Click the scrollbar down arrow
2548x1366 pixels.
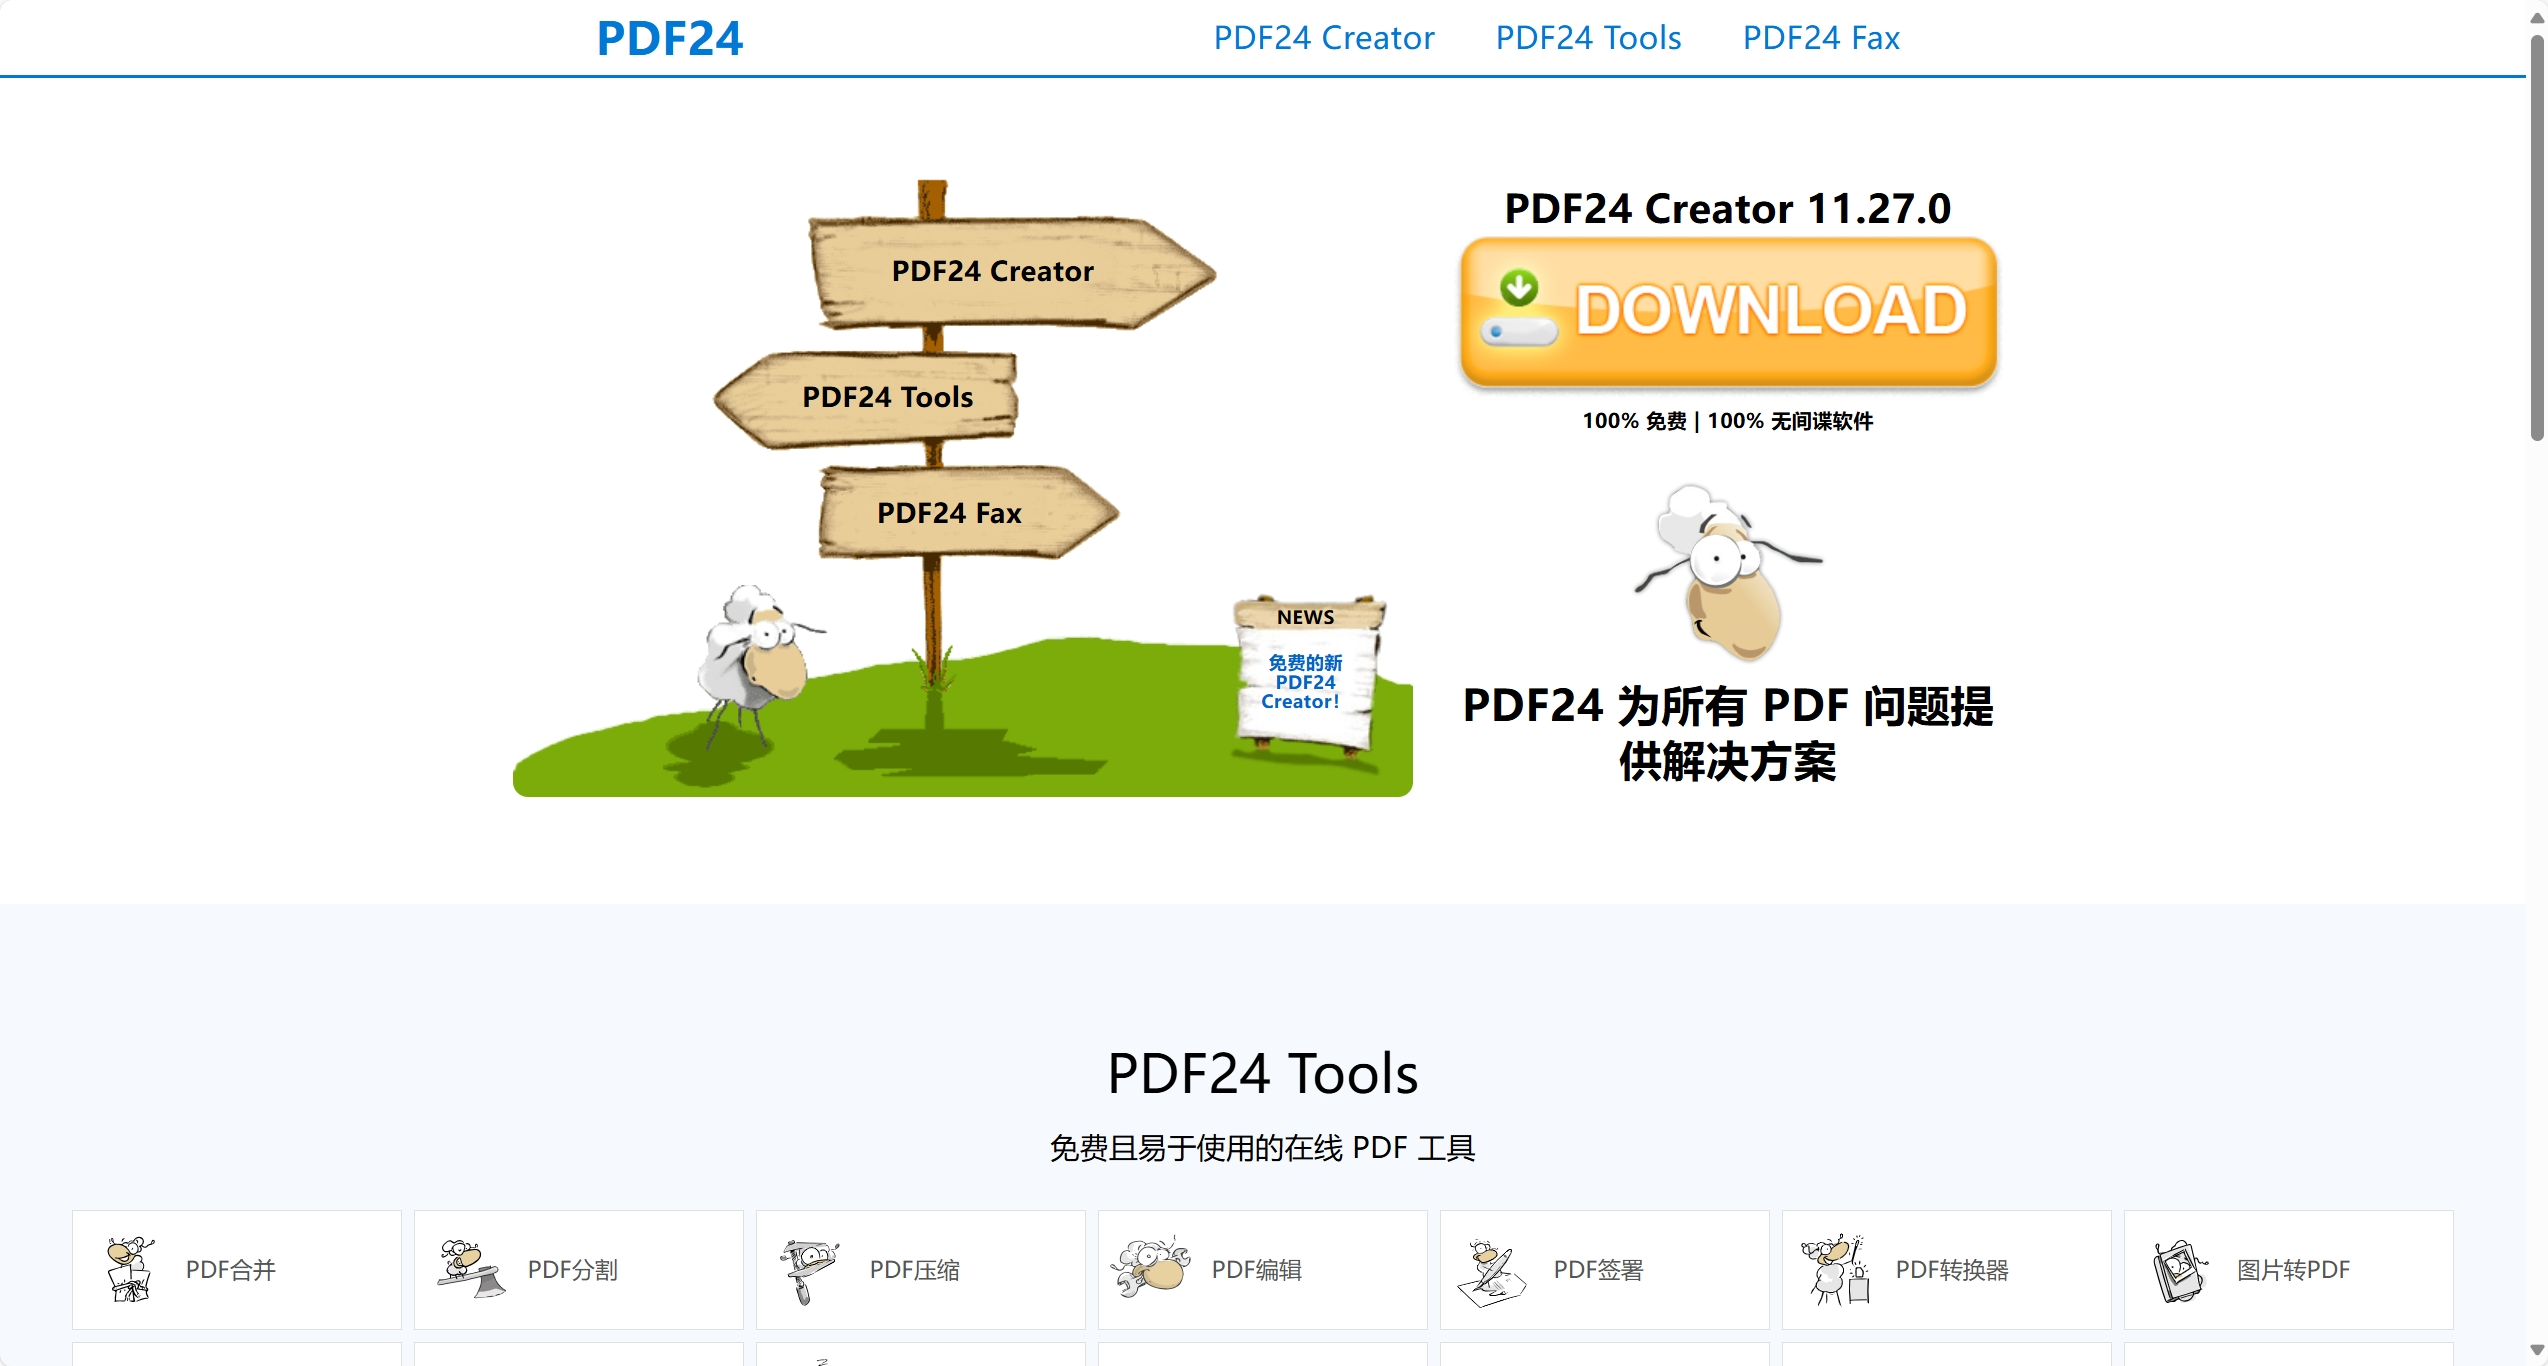pyautogui.click(x=2536, y=1351)
